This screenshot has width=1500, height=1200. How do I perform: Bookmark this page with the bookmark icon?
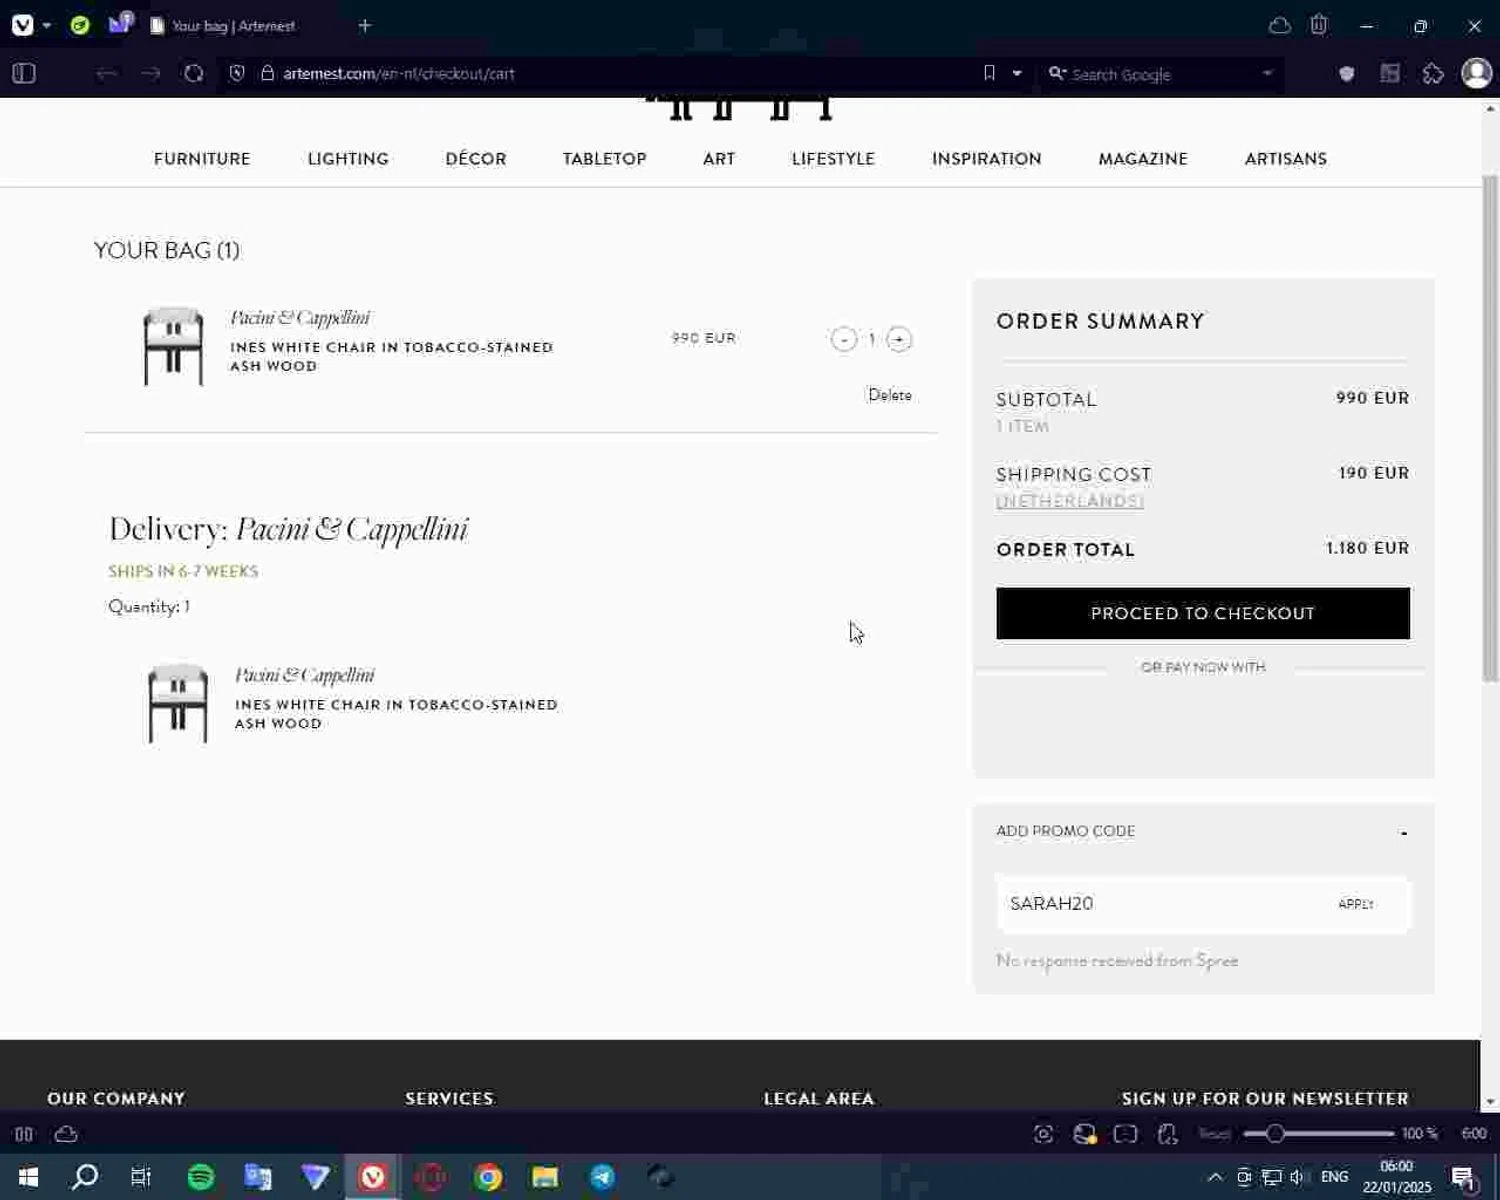point(989,73)
